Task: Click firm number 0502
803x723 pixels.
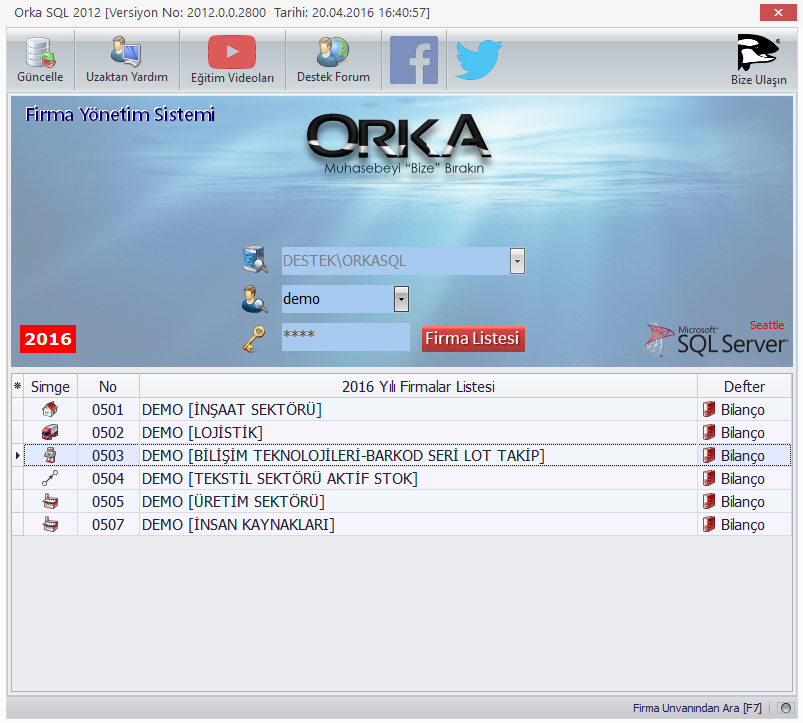Action: 108,433
